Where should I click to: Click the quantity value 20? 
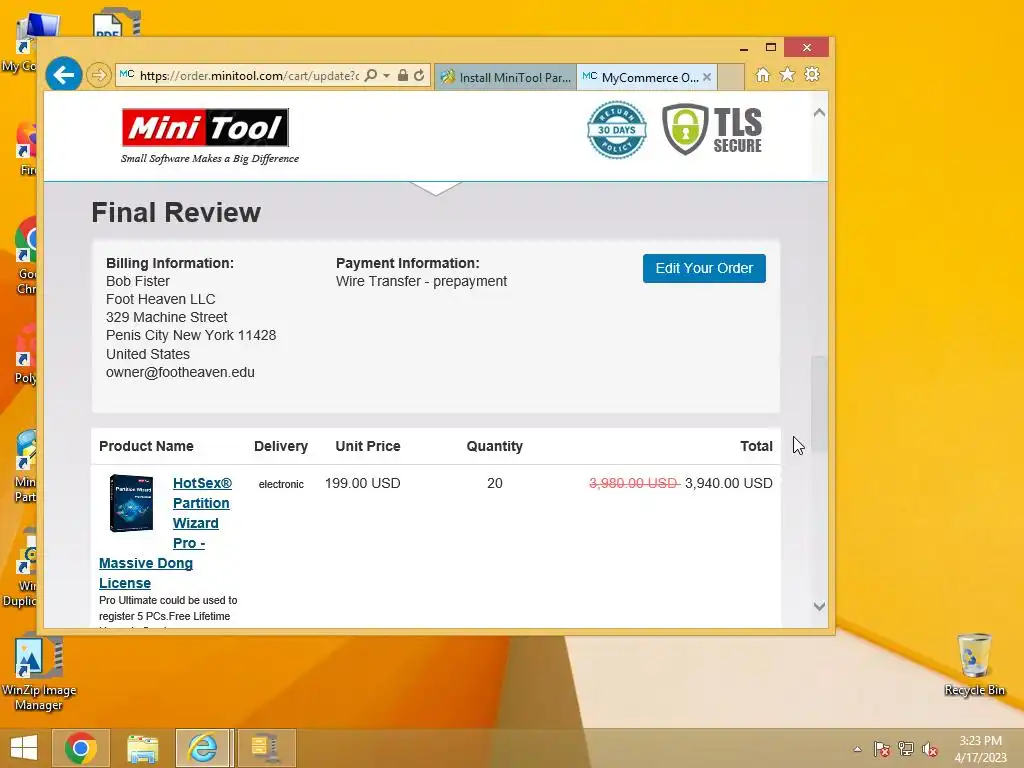pos(494,483)
